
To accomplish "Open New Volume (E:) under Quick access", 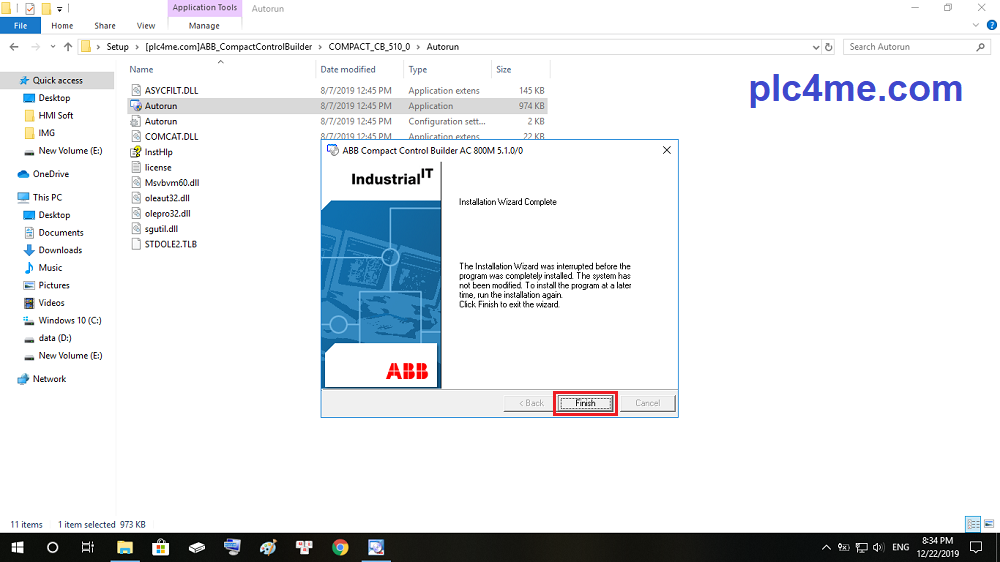I will click(70, 151).
